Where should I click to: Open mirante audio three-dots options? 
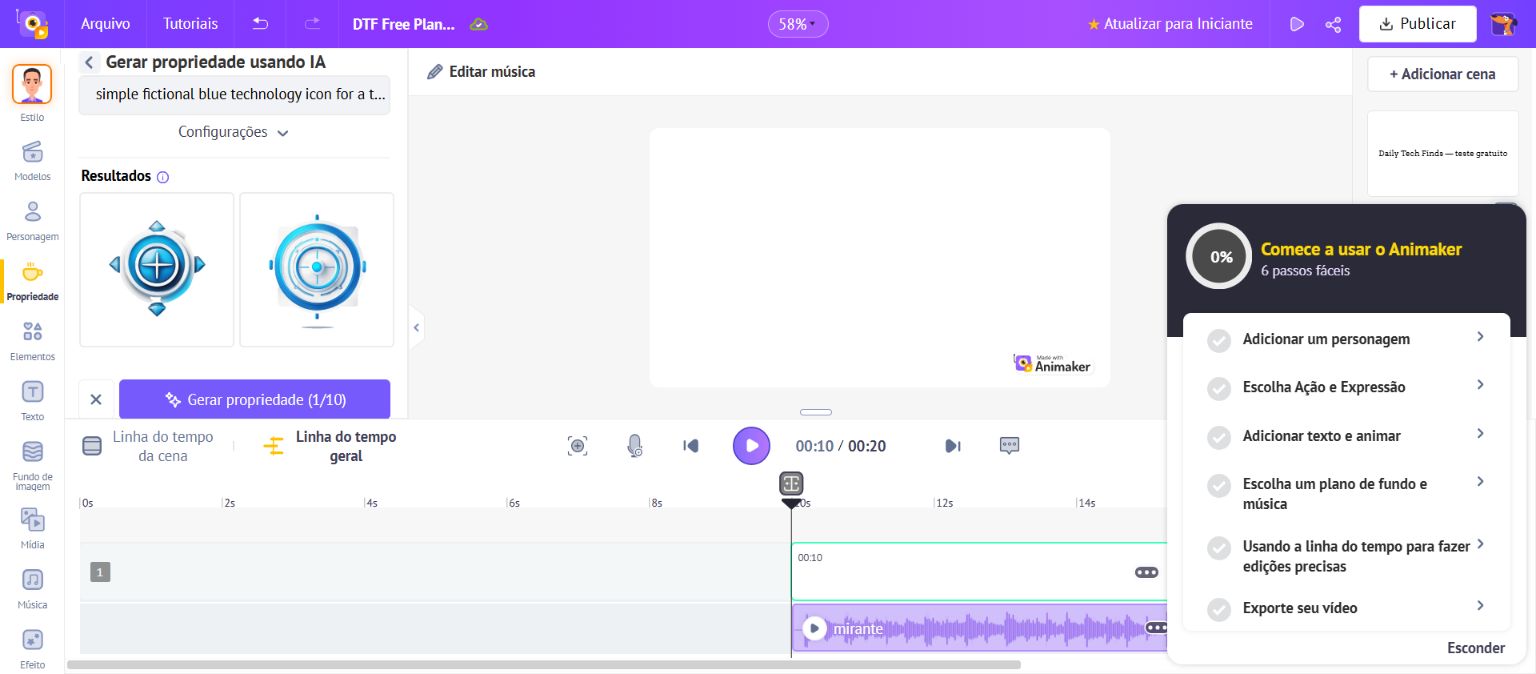(x=1156, y=628)
